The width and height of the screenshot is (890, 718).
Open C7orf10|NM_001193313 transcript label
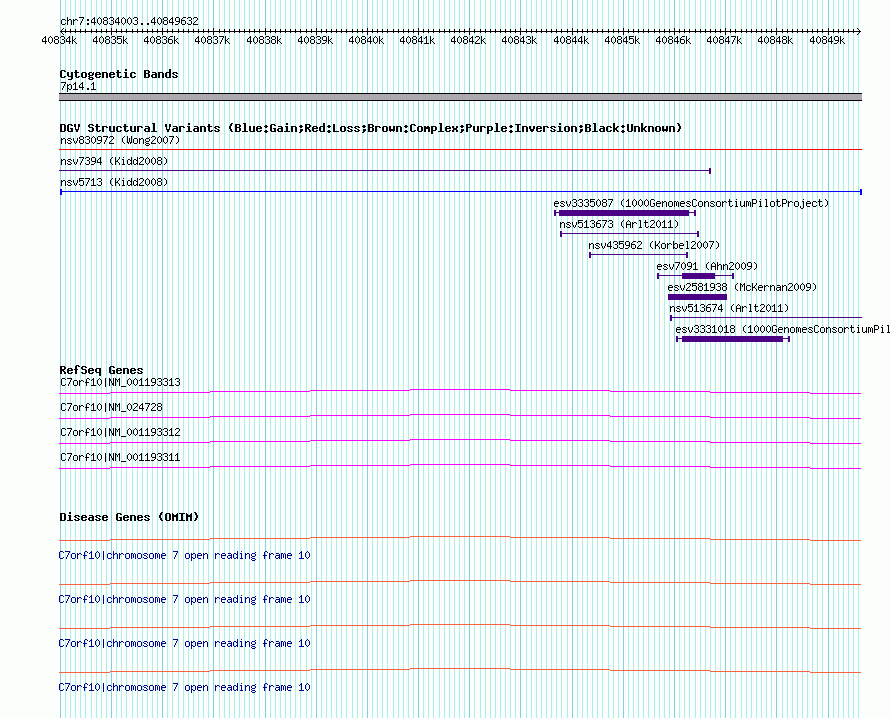(x=120, y=383)
